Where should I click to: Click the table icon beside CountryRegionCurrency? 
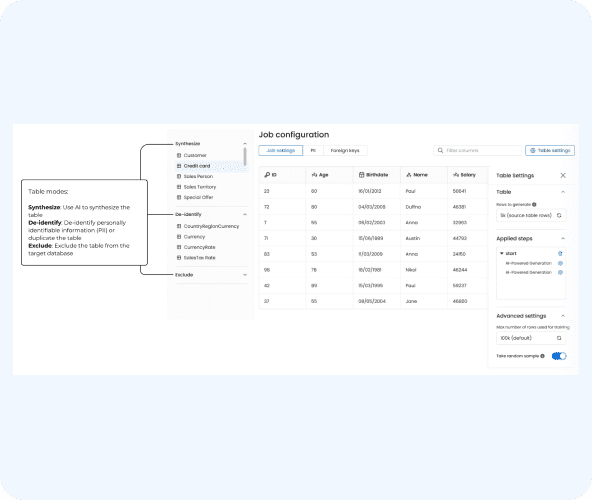click(x=179, y=226)
